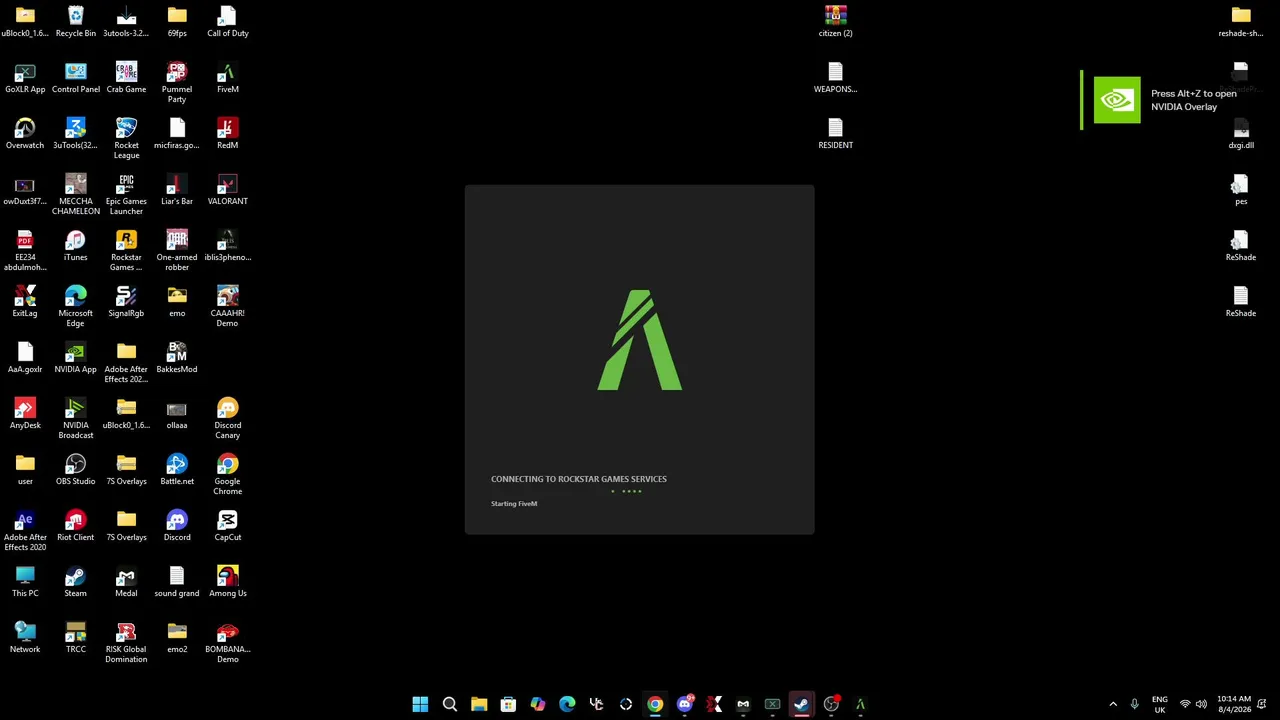Select the Microsoft Edge desktop shortcut

coord(76,306)
